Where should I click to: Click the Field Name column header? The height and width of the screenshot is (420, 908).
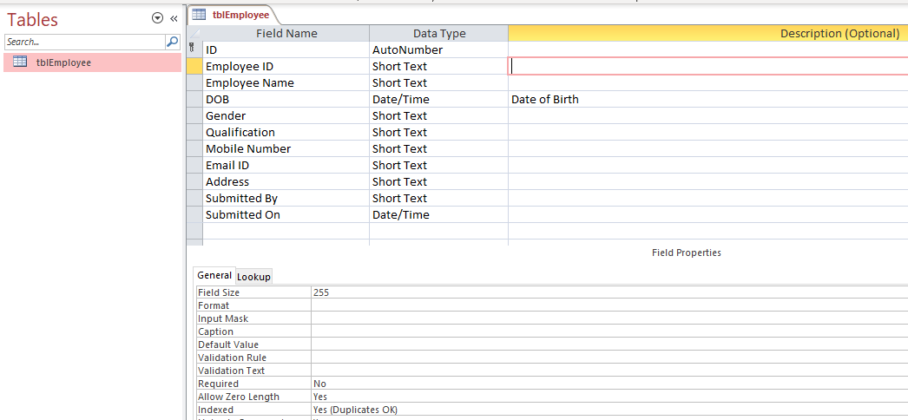click(x=286, y=34)
